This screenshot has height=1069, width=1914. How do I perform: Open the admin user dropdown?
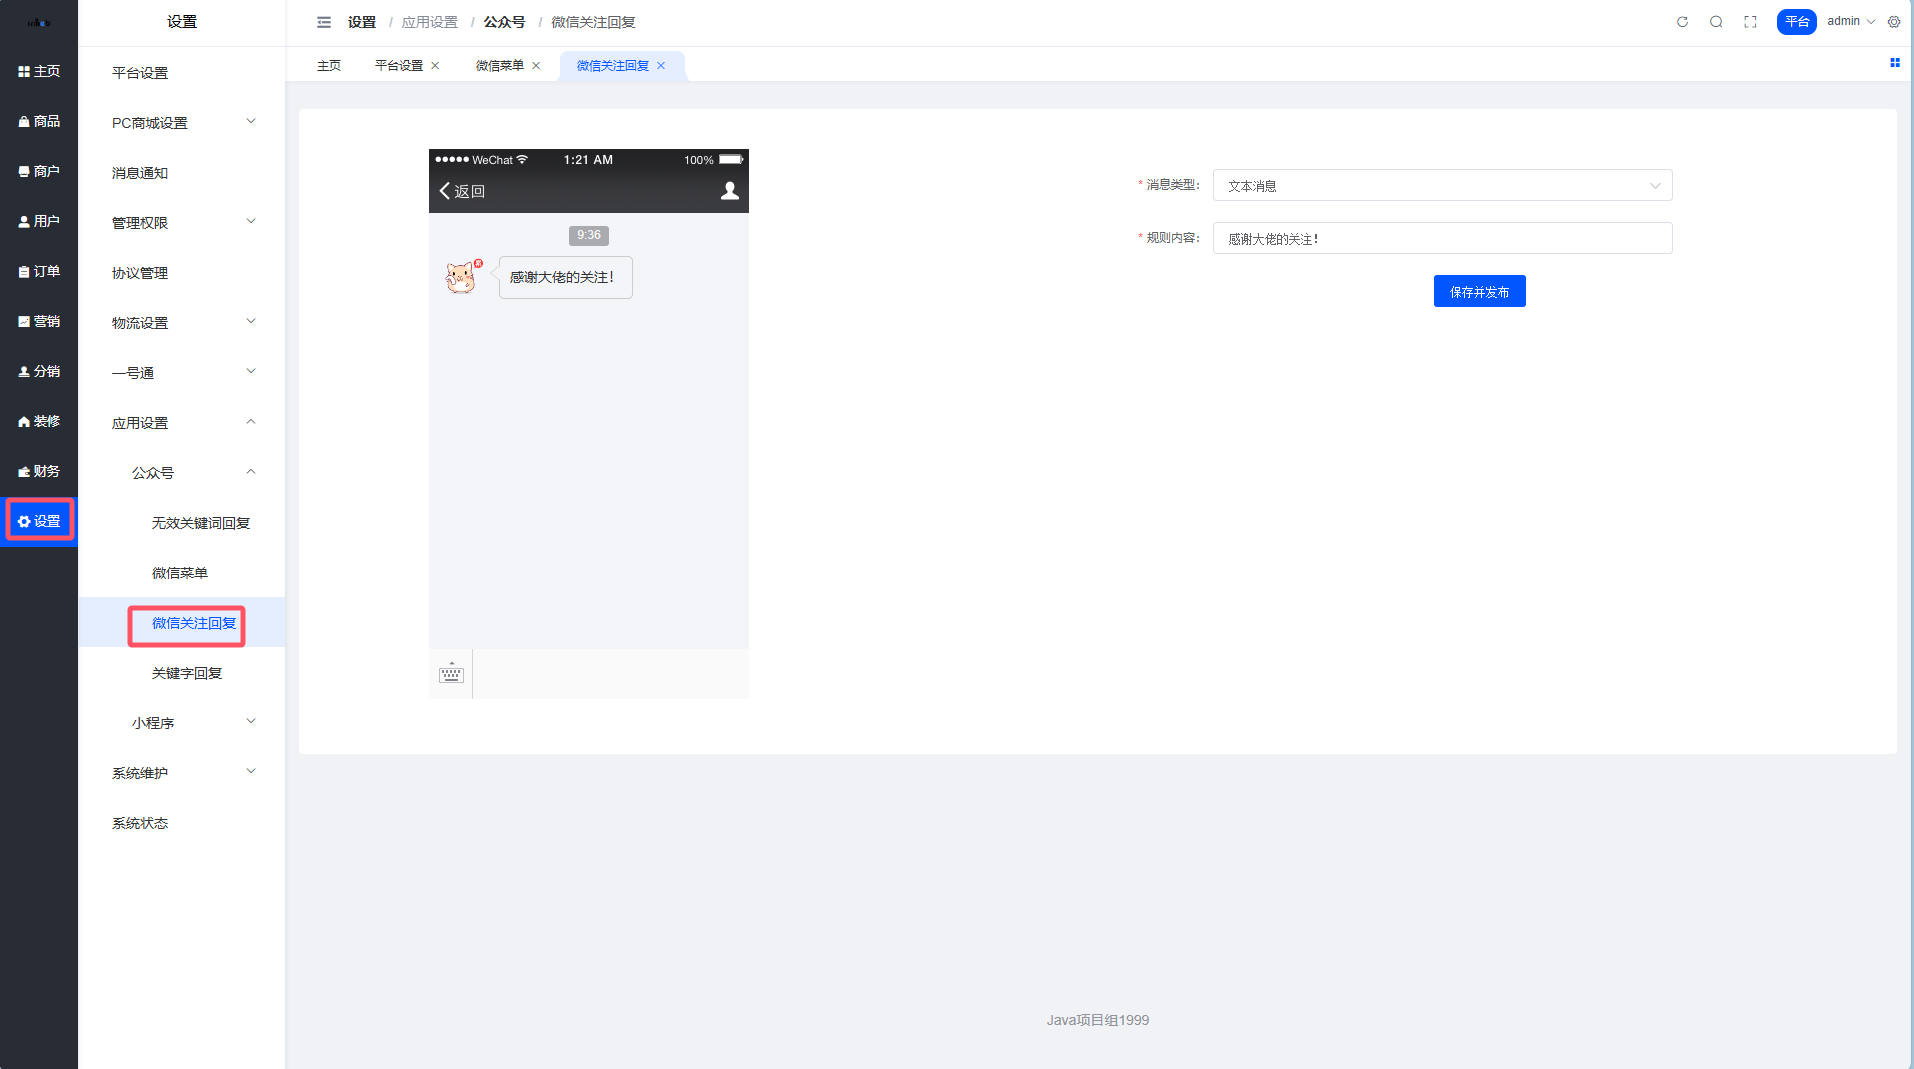[x=1850, y=21]
